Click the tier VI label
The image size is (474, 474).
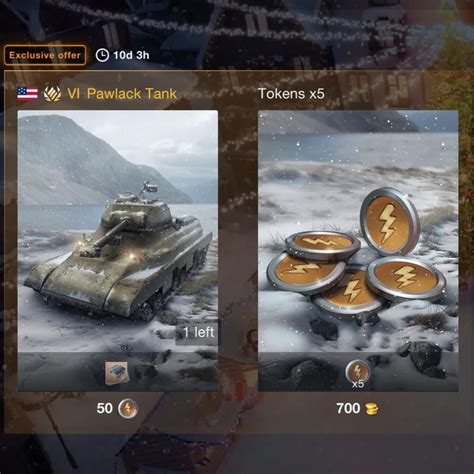tap(73, 94)
